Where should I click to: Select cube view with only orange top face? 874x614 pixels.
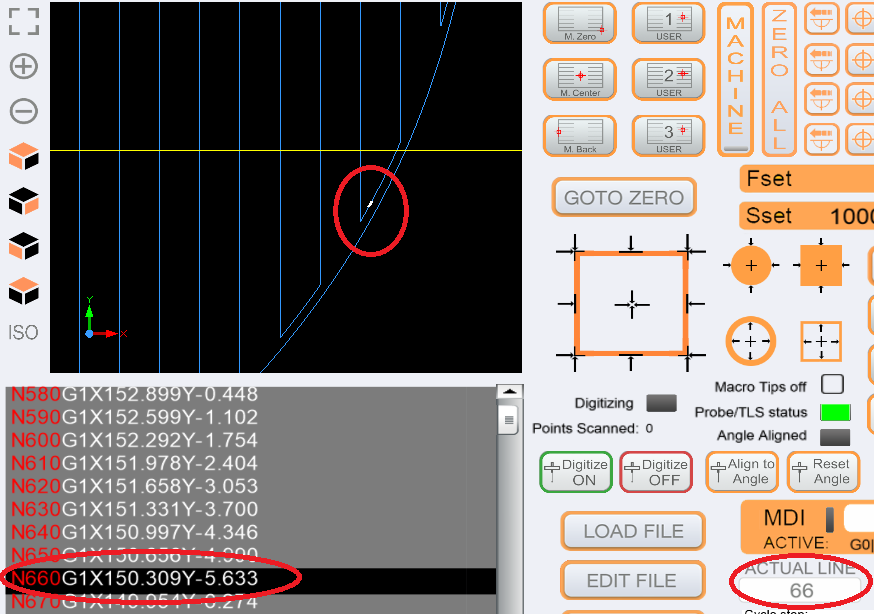coord(24,291)
